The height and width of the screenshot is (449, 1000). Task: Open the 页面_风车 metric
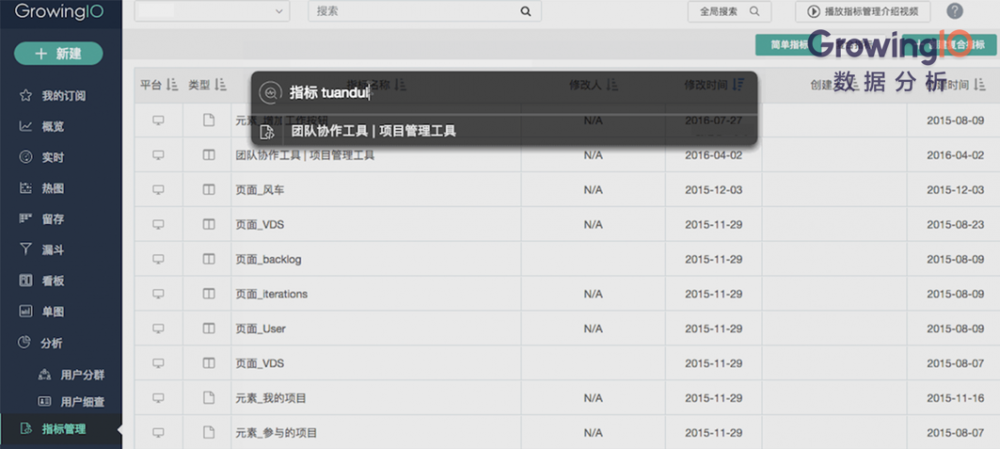tap(260, 189)
